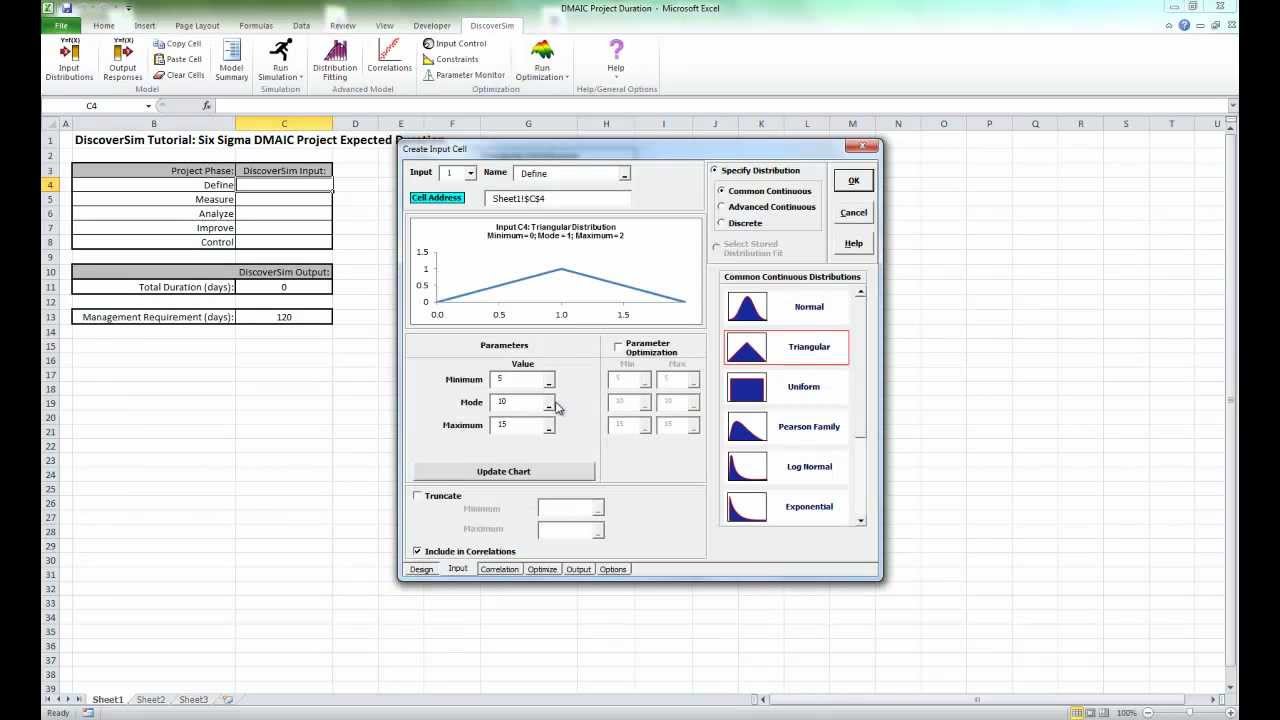Enable the Parameter Optimization checkbox
The width and height of the screenshot is (1280, 720).
618,346
